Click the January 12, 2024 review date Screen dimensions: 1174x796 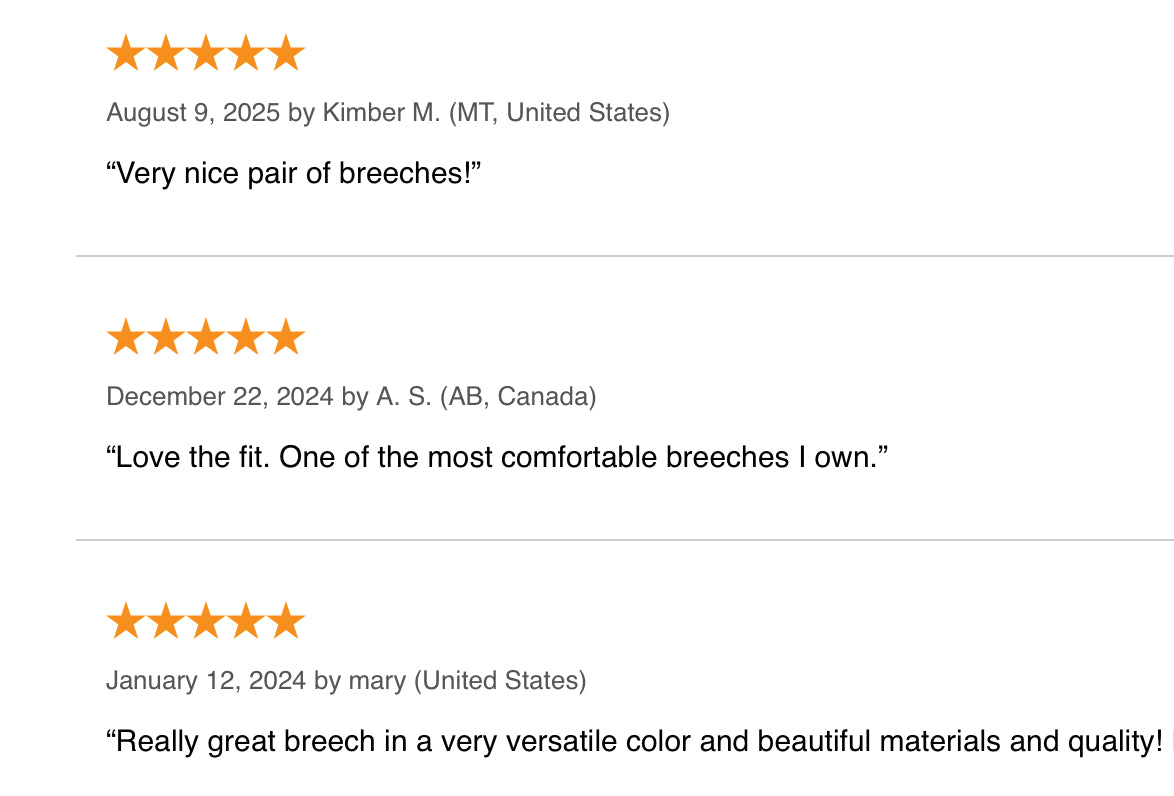pos(206,681)
